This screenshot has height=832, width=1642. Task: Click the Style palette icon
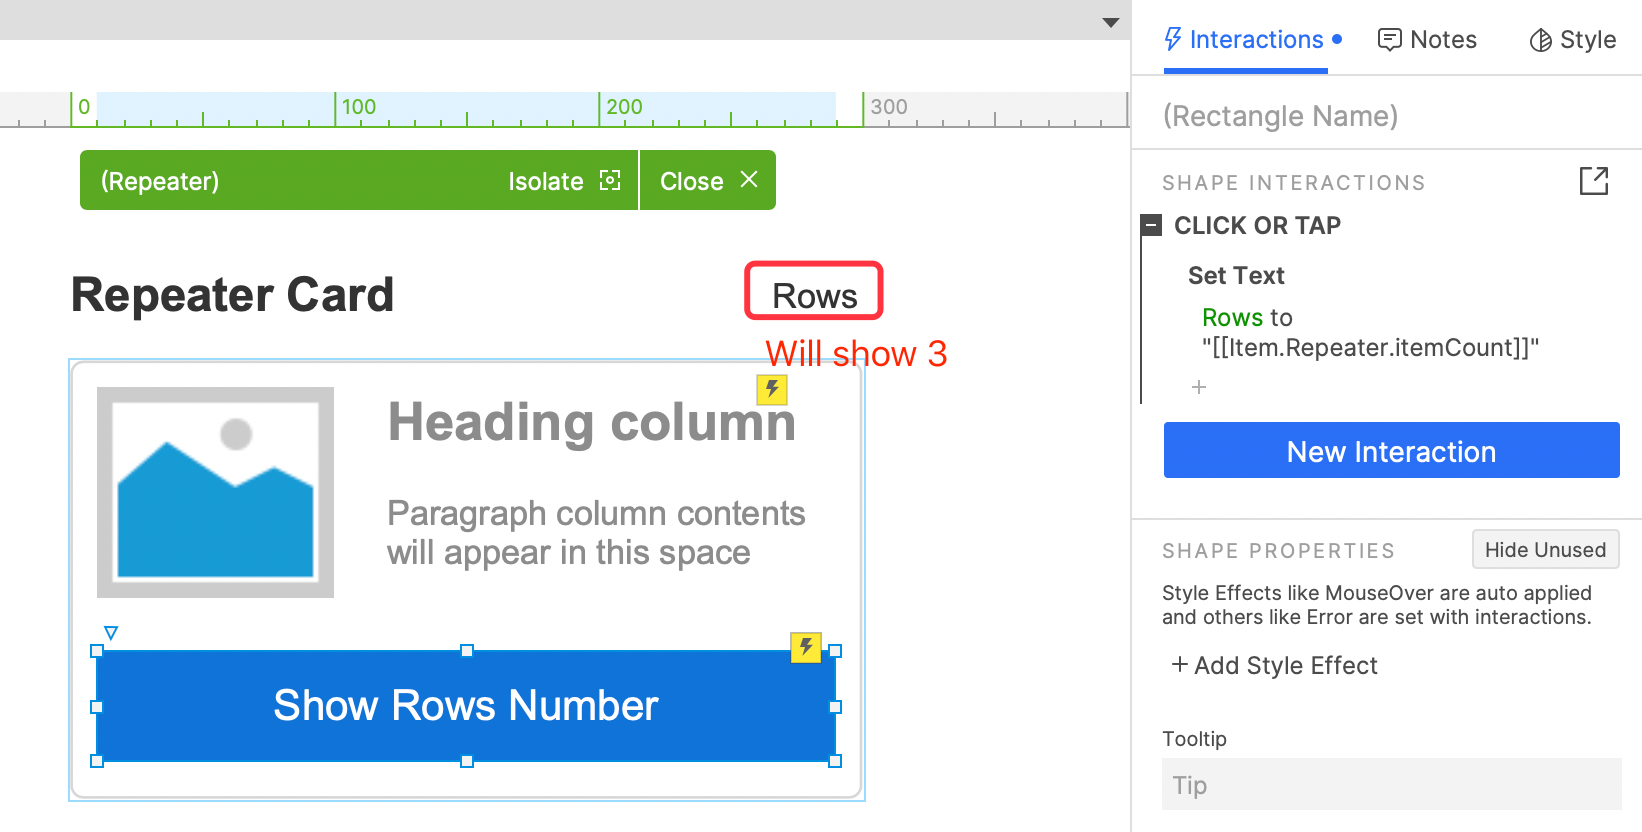1540,40
